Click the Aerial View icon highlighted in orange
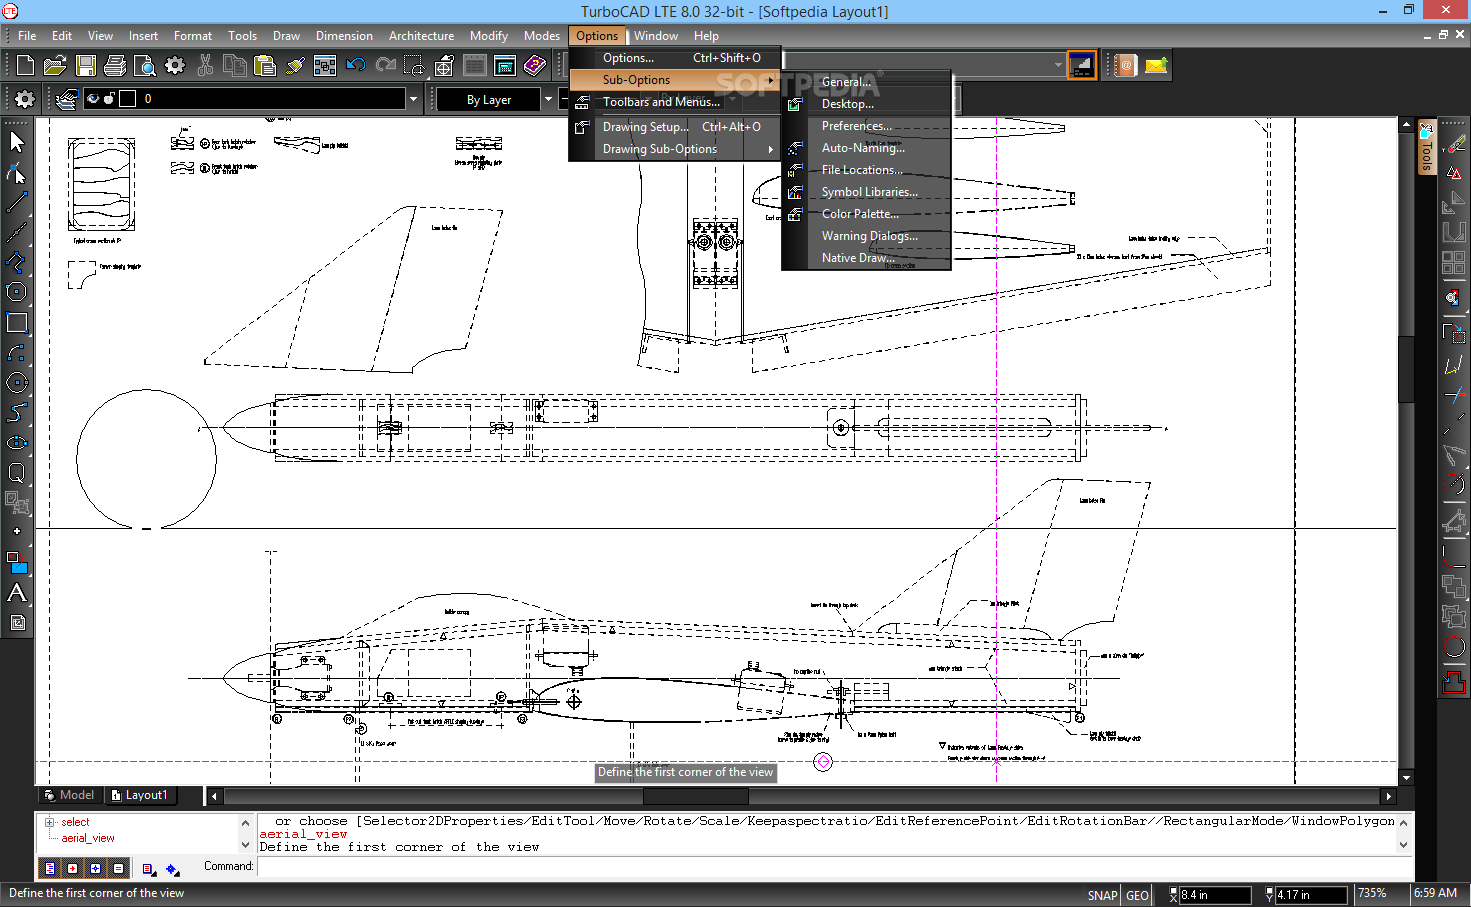Image resolution: width=1471 pixels, height=907 pixels. (x=1081, y=66)
